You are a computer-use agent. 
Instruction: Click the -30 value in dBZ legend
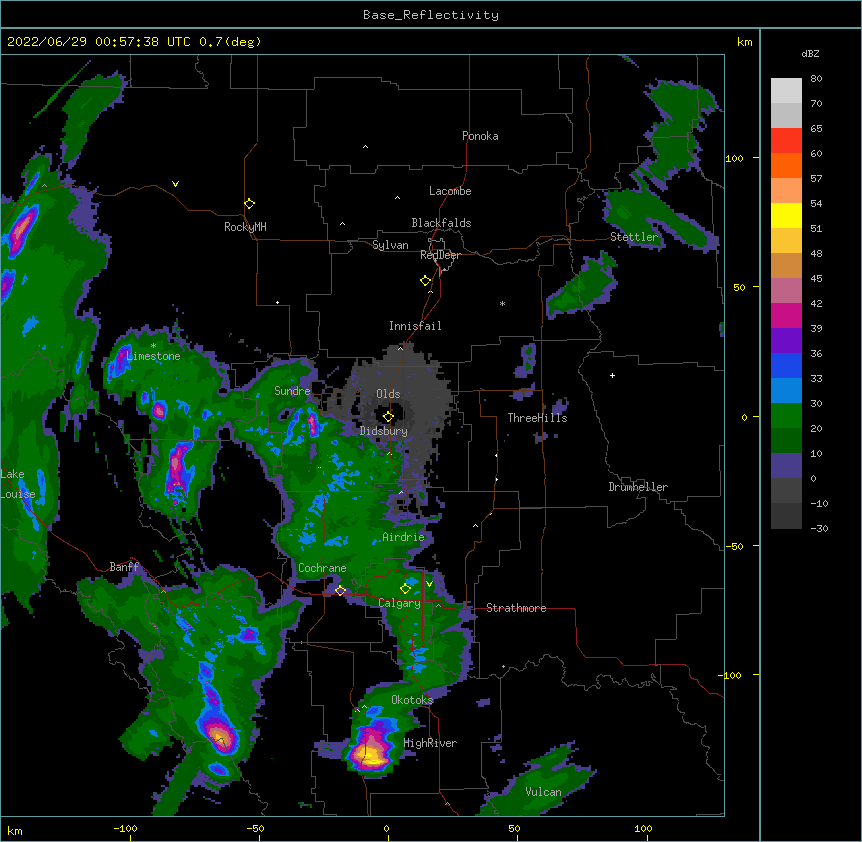(x=819, y=529)
